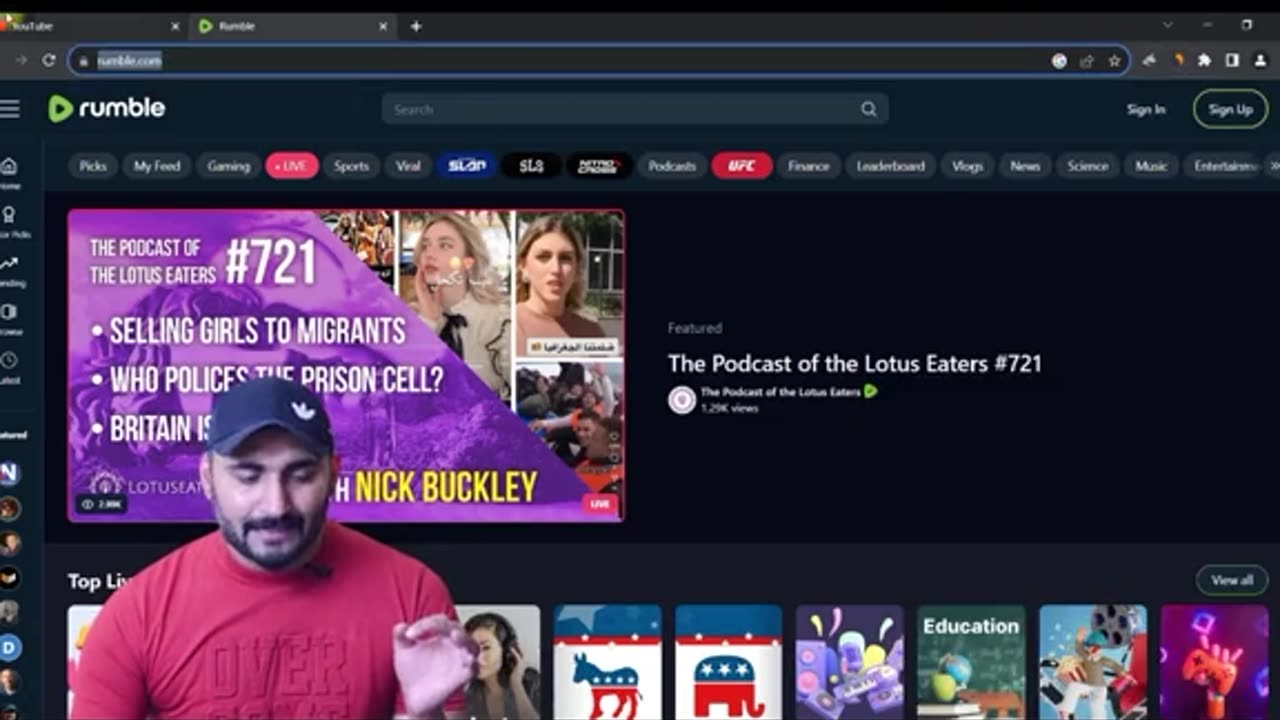Viewport: 1280px width, 720px height.
Task: Open the Education category card
Action: (971, 662)
